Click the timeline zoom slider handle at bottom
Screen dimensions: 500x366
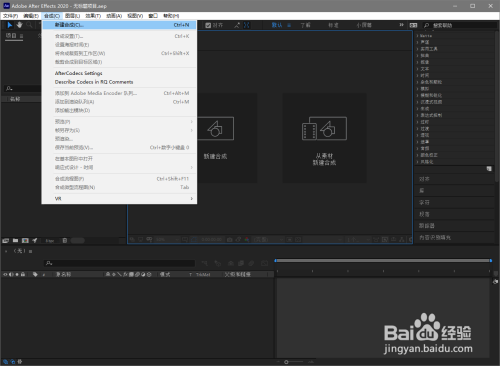(286, 362)
